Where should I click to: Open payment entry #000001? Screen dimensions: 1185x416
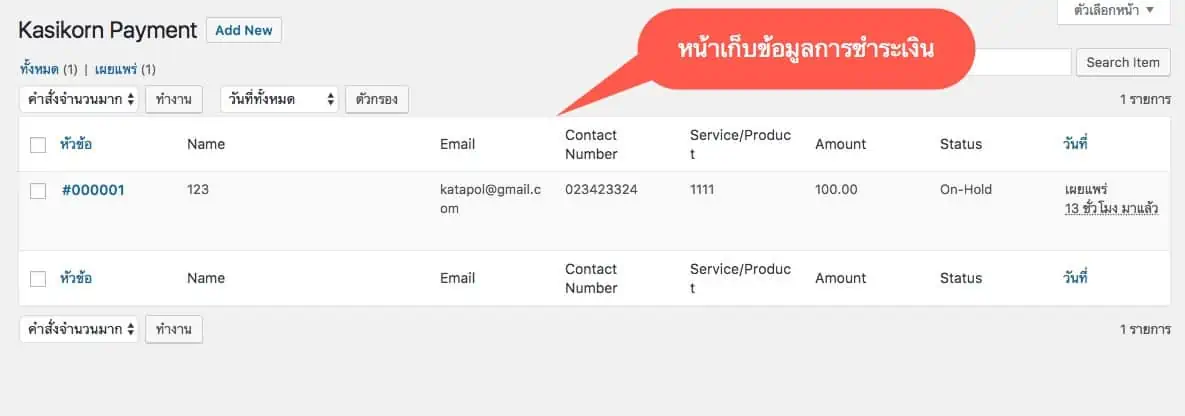[x=93, y=191]
